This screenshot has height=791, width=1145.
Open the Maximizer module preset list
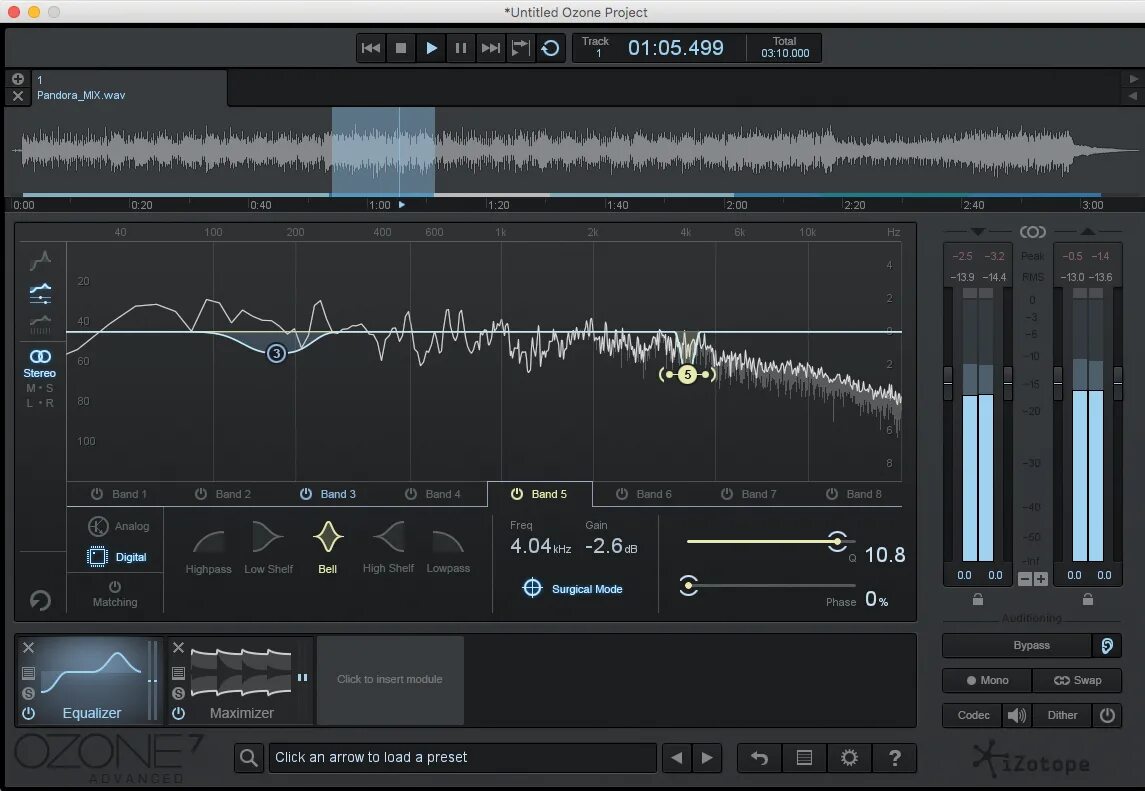coord(178,673)
